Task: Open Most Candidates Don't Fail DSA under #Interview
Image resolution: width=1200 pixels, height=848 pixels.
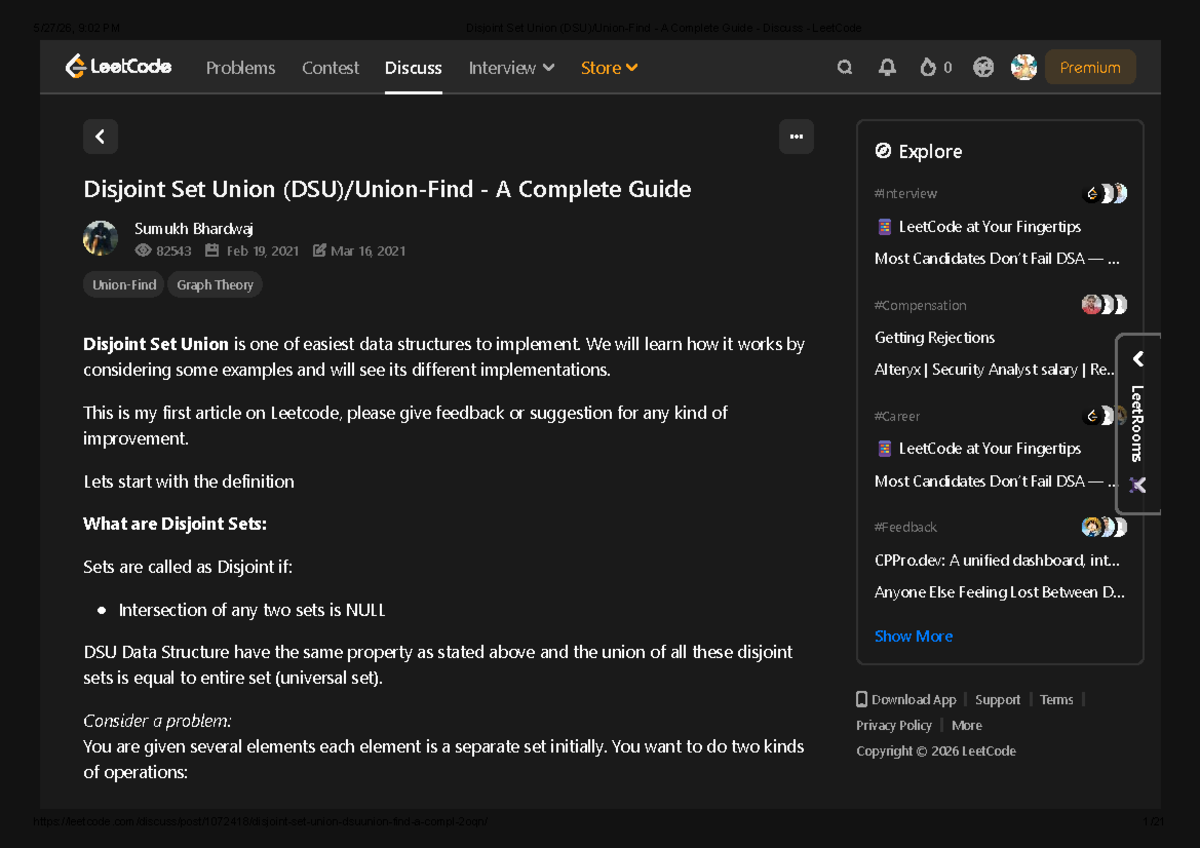Action: pyautogui.click(x=997, y=259)
